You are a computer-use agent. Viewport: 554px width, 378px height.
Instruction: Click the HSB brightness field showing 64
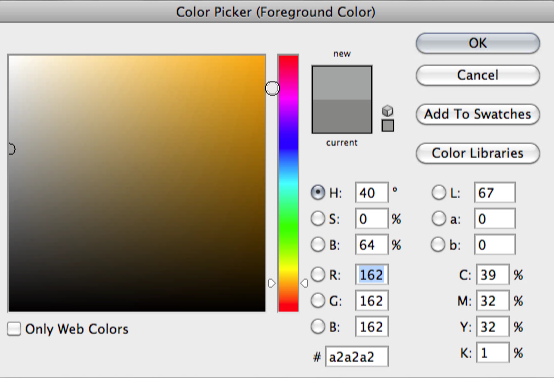[x=372, y=244]
